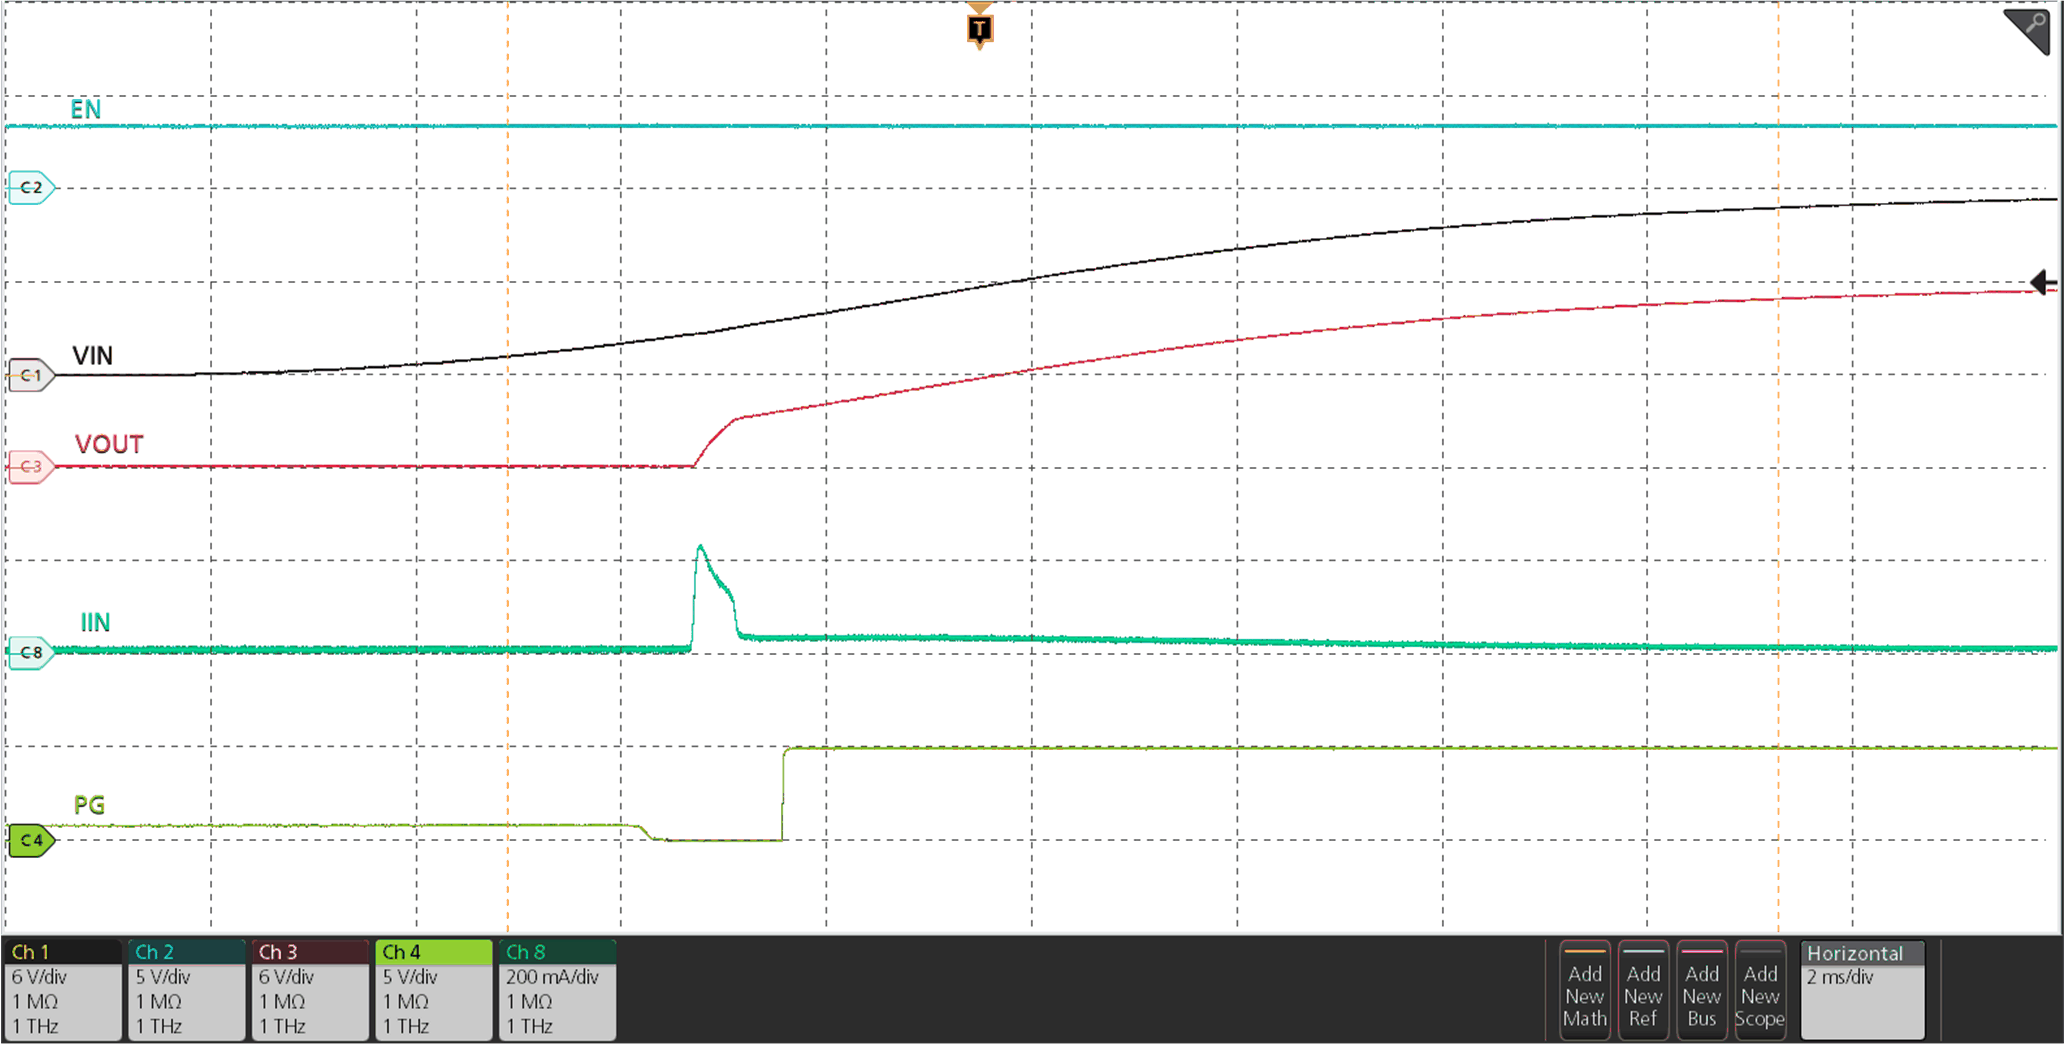Click the Add New Math button
This screenshot has height=1044, width=2065.
(1585, 991)
